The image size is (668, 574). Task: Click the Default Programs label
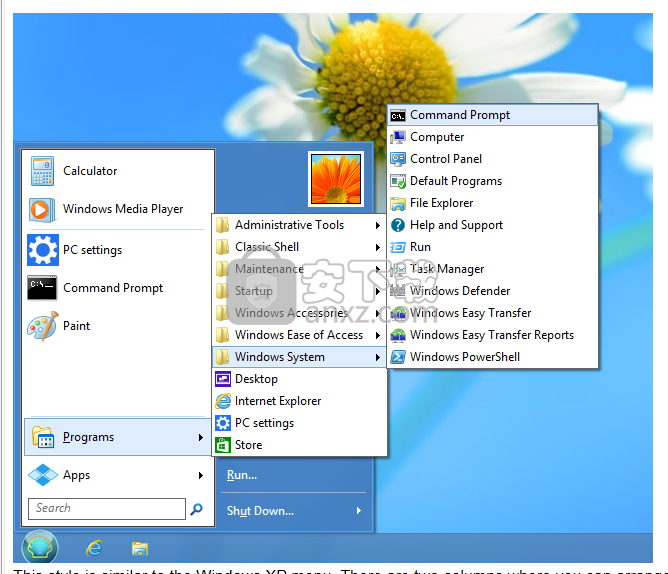456,182
